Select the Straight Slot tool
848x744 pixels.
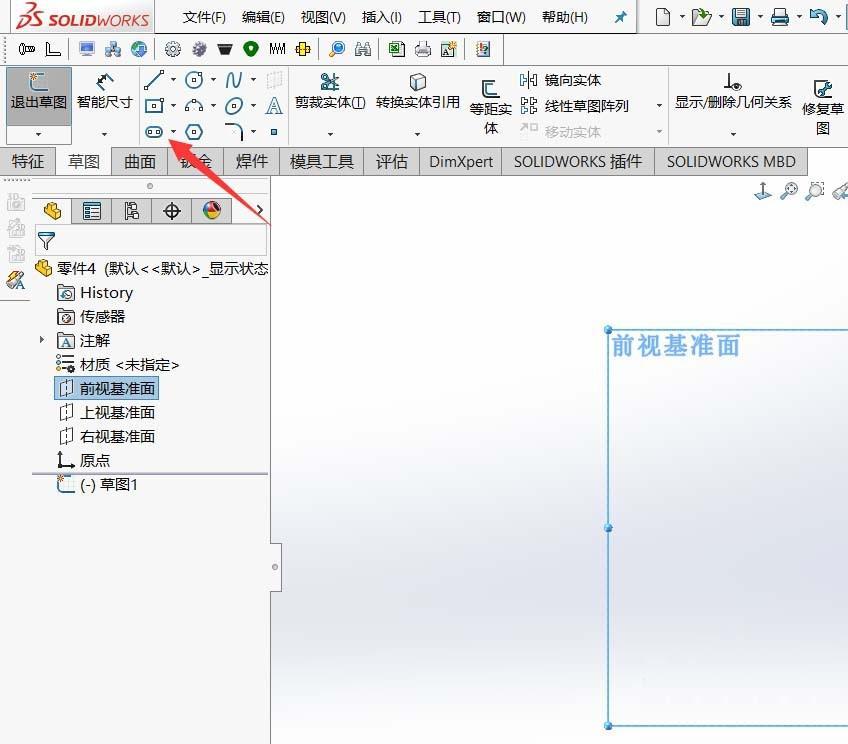(x=154, y=131)
